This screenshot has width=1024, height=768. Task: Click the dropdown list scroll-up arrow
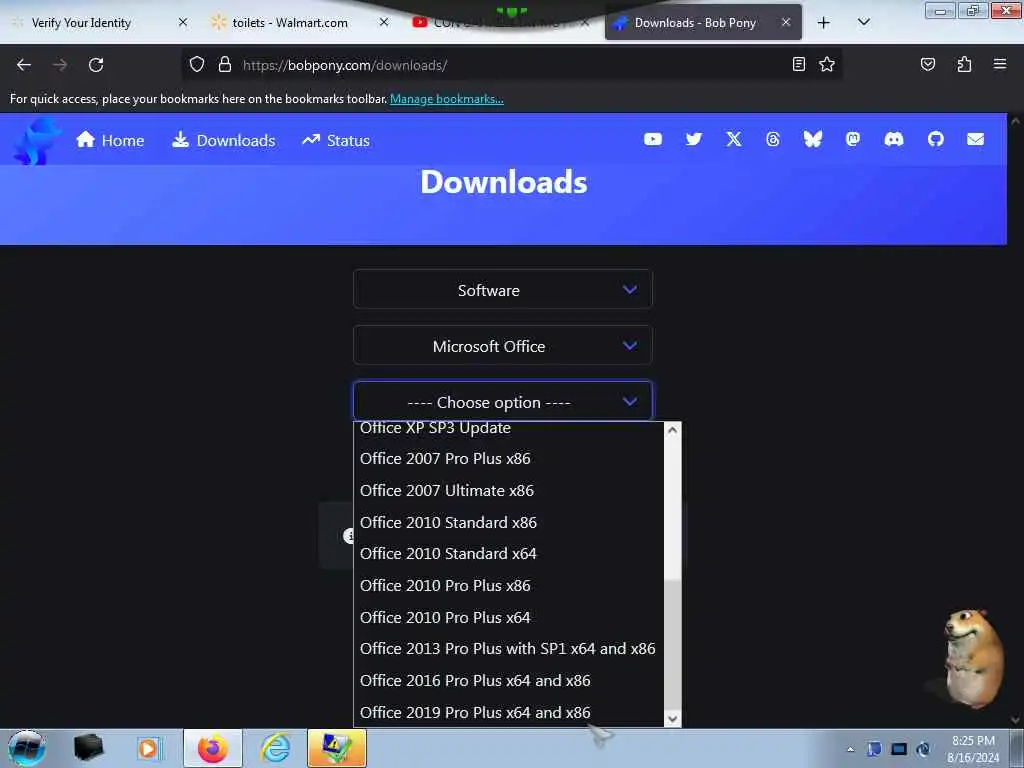click(x=673, y=430)
